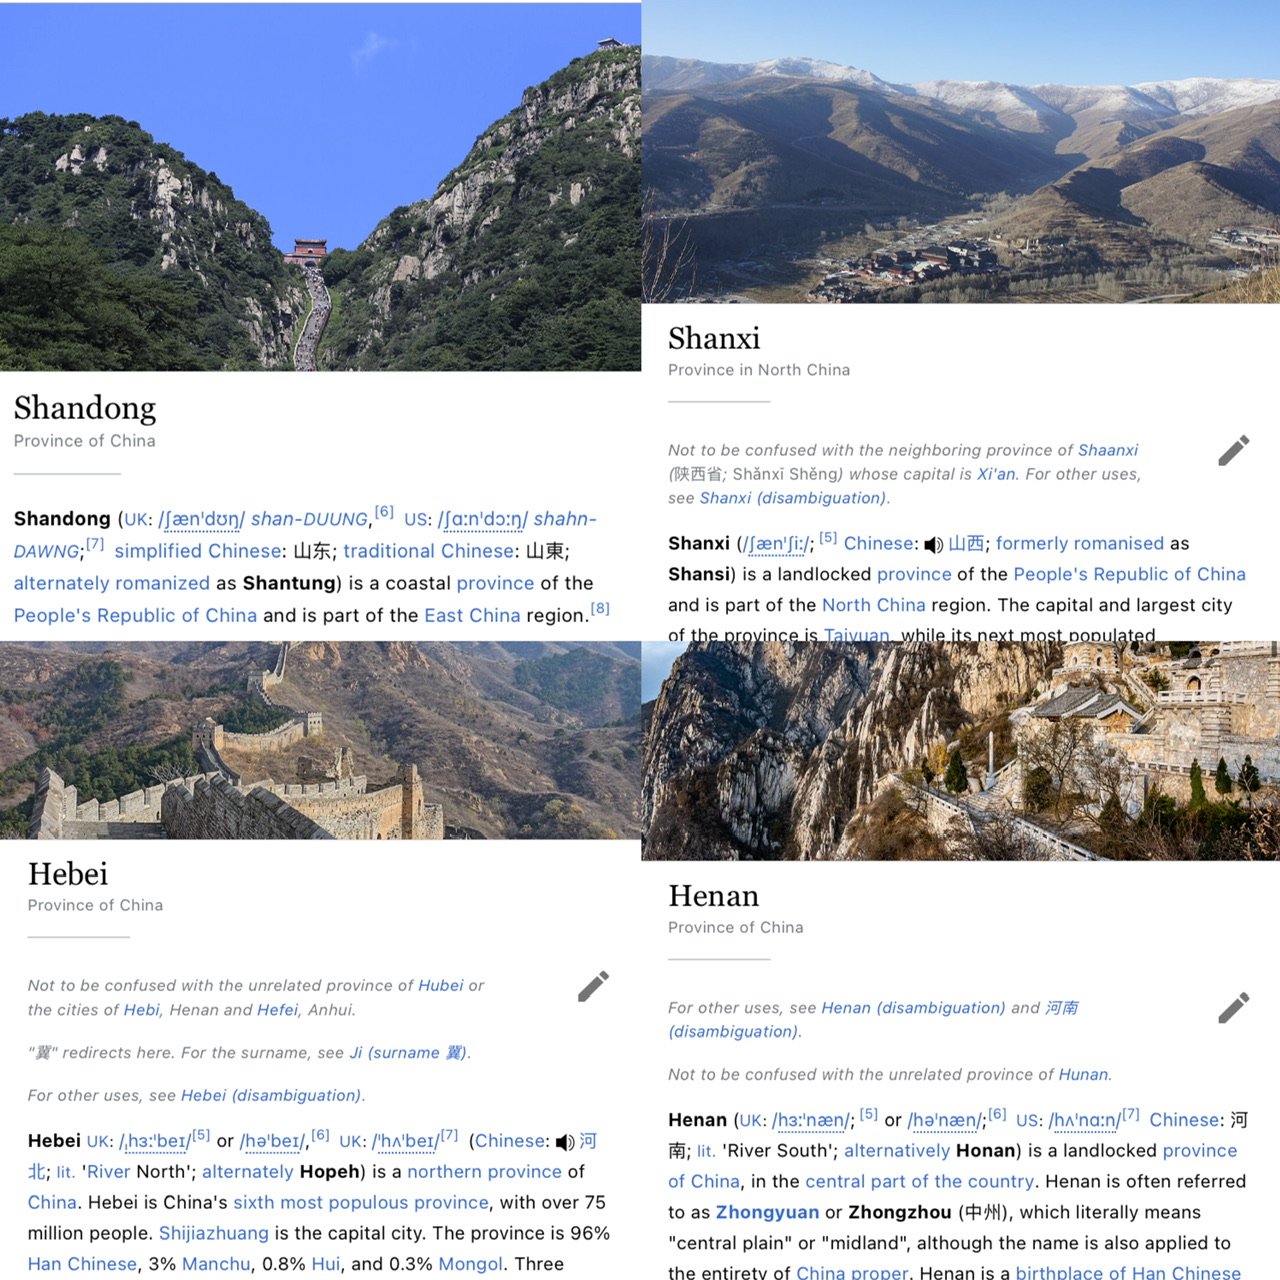Open the Shijiazhuang capital city link
Image resolution: width=1280 pixels, height=1280 pixels.
click(x=214, y=1233)
